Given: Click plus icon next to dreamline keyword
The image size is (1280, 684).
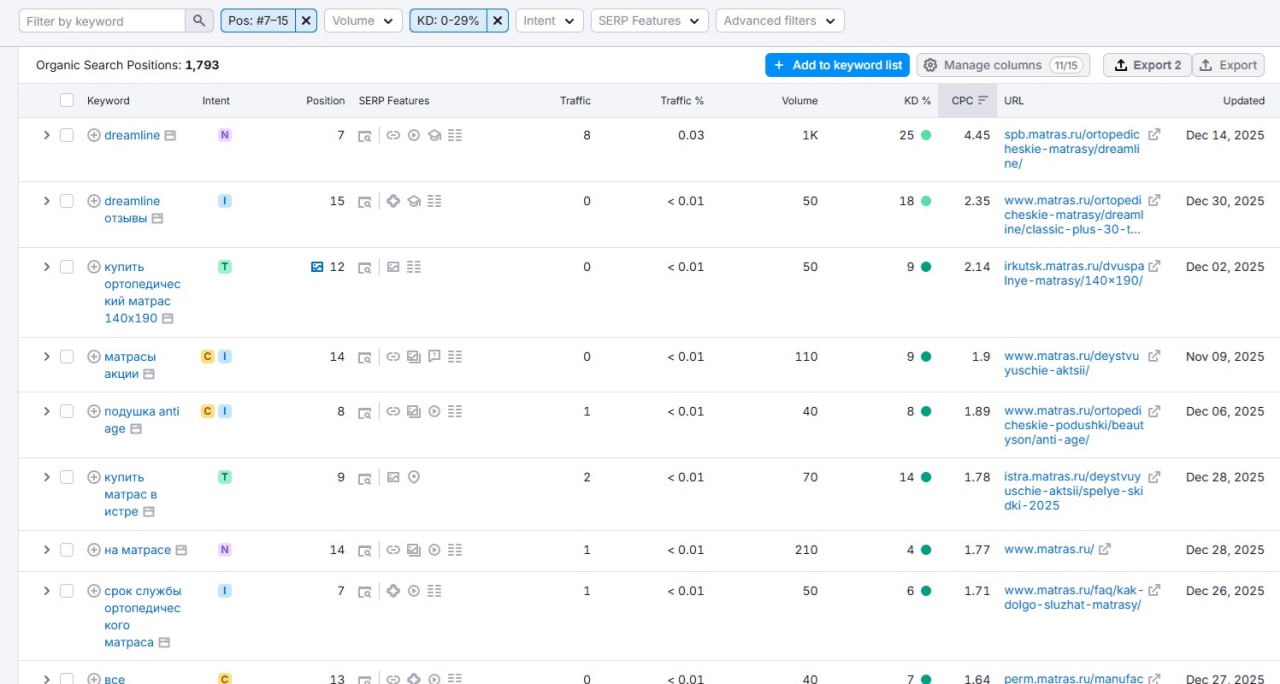Looking at the screenshot, I should coord(94,136).
